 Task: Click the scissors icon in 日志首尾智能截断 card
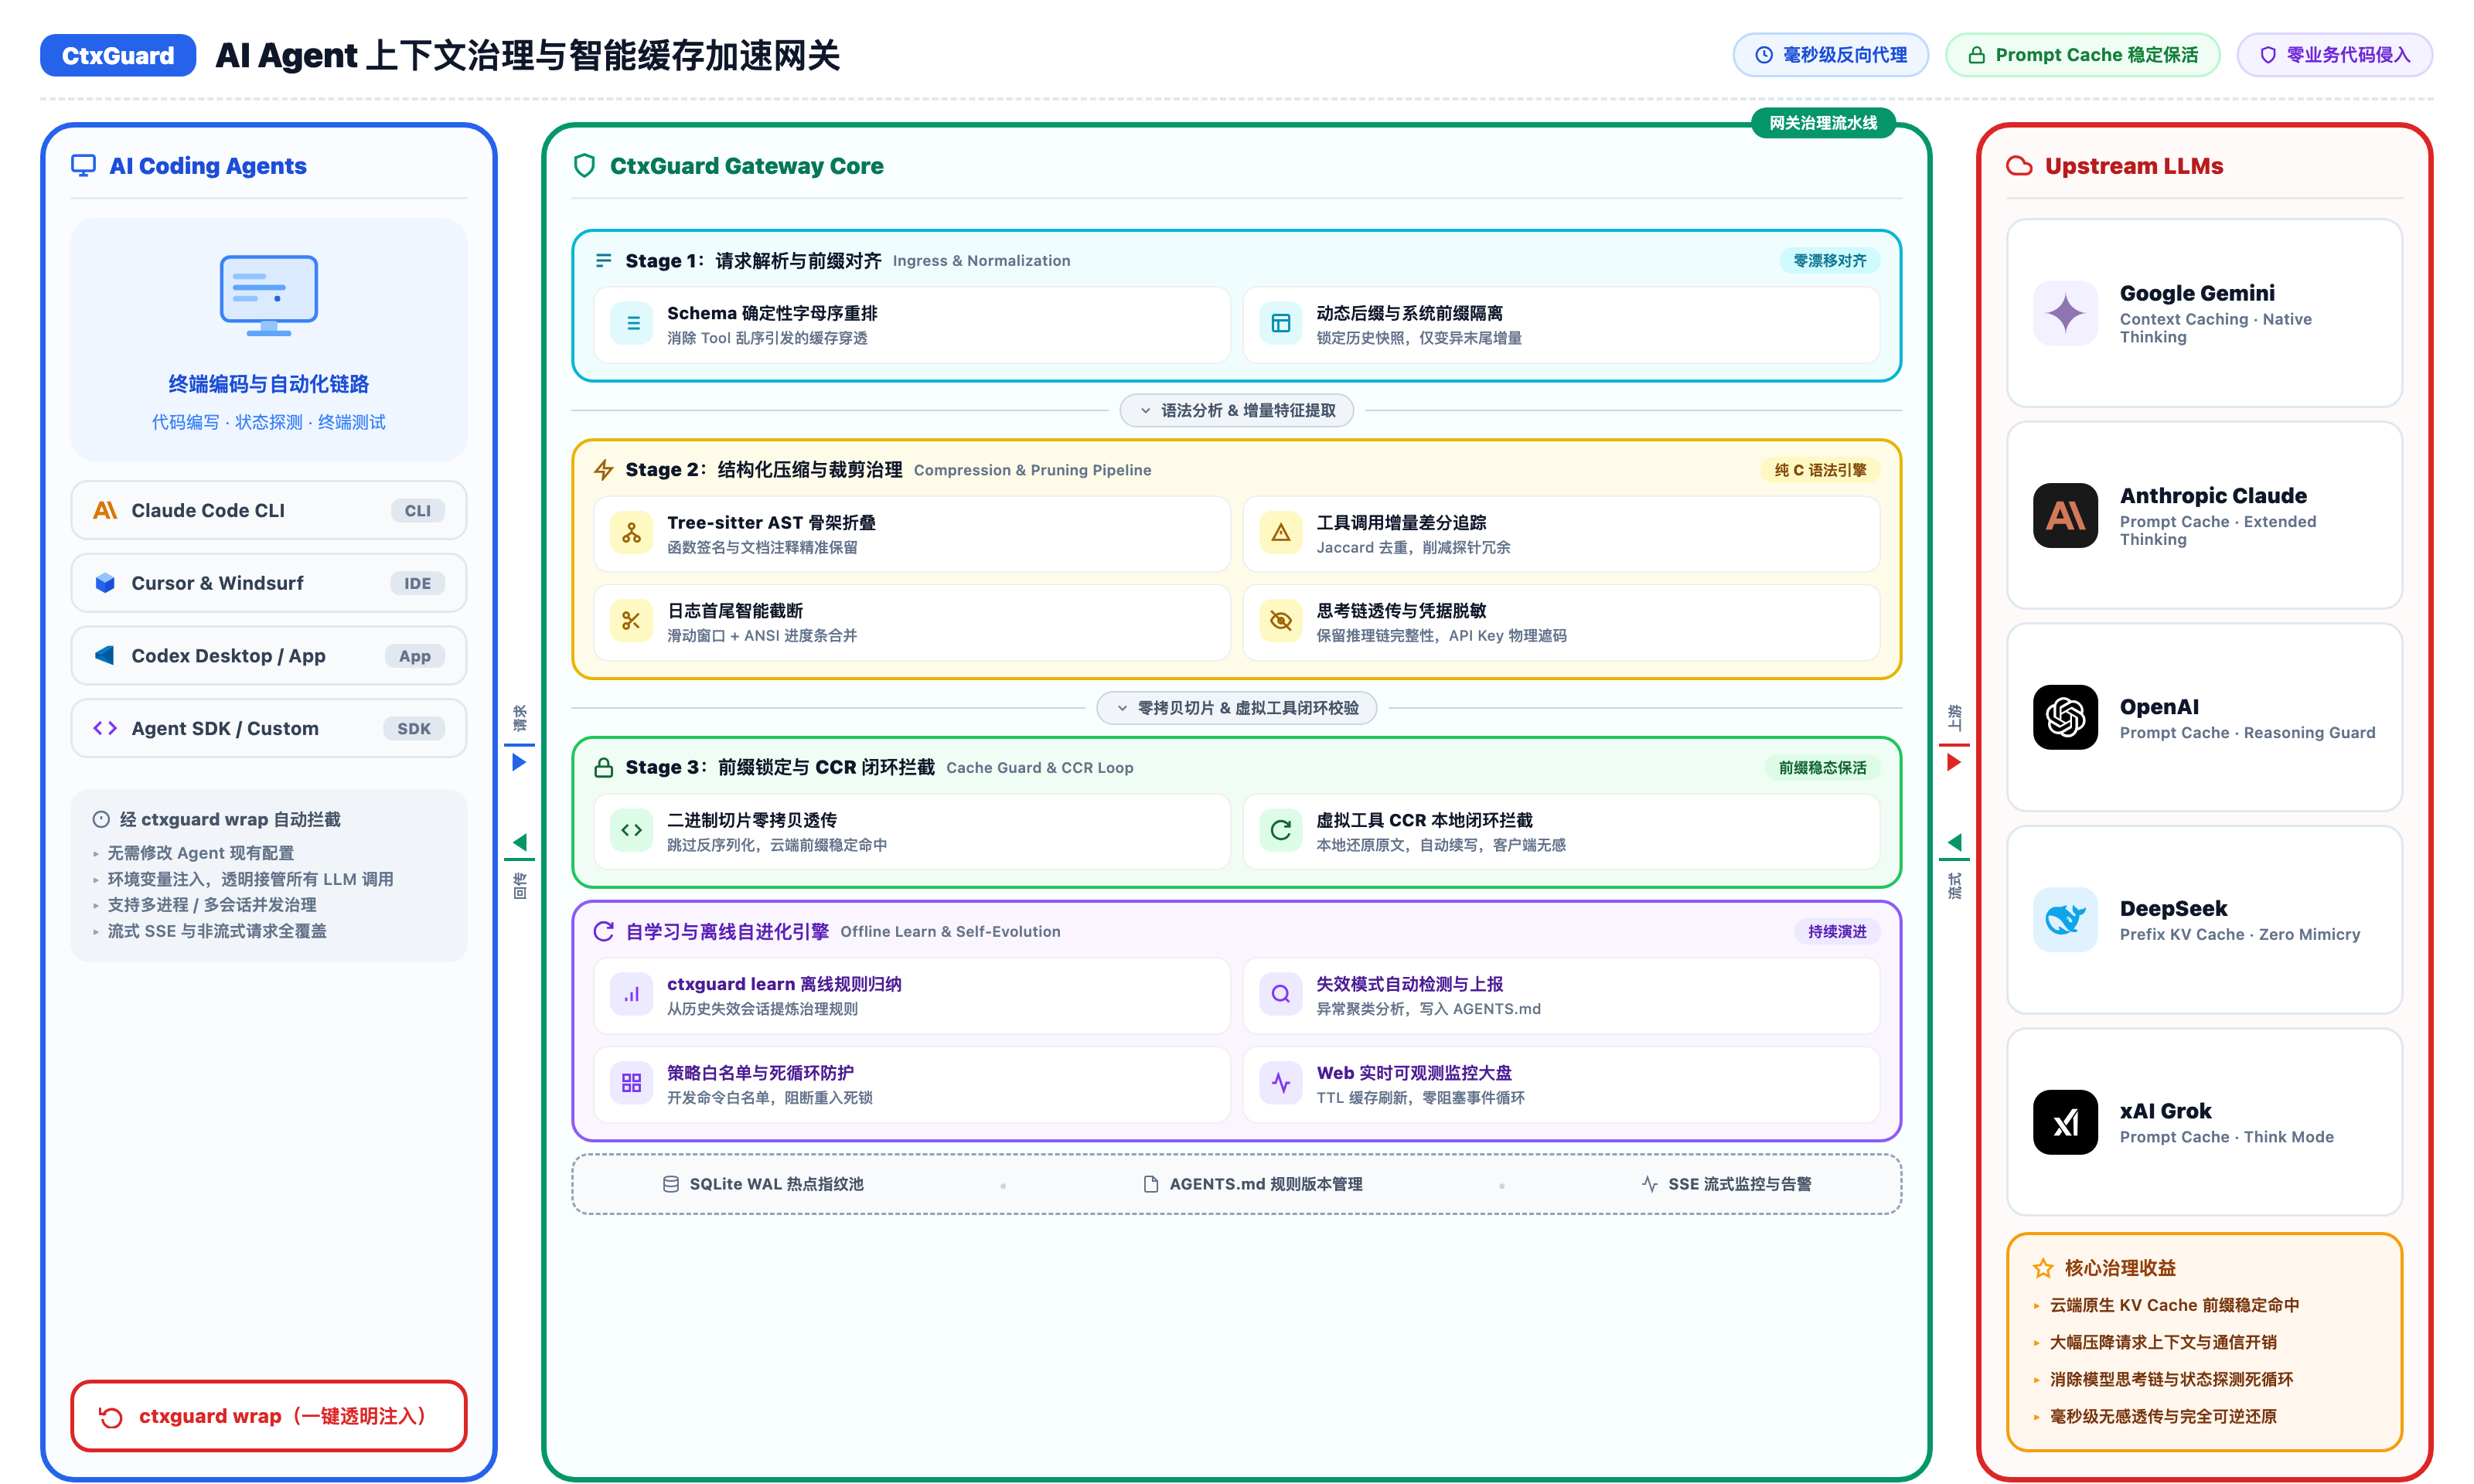[632, 621]
